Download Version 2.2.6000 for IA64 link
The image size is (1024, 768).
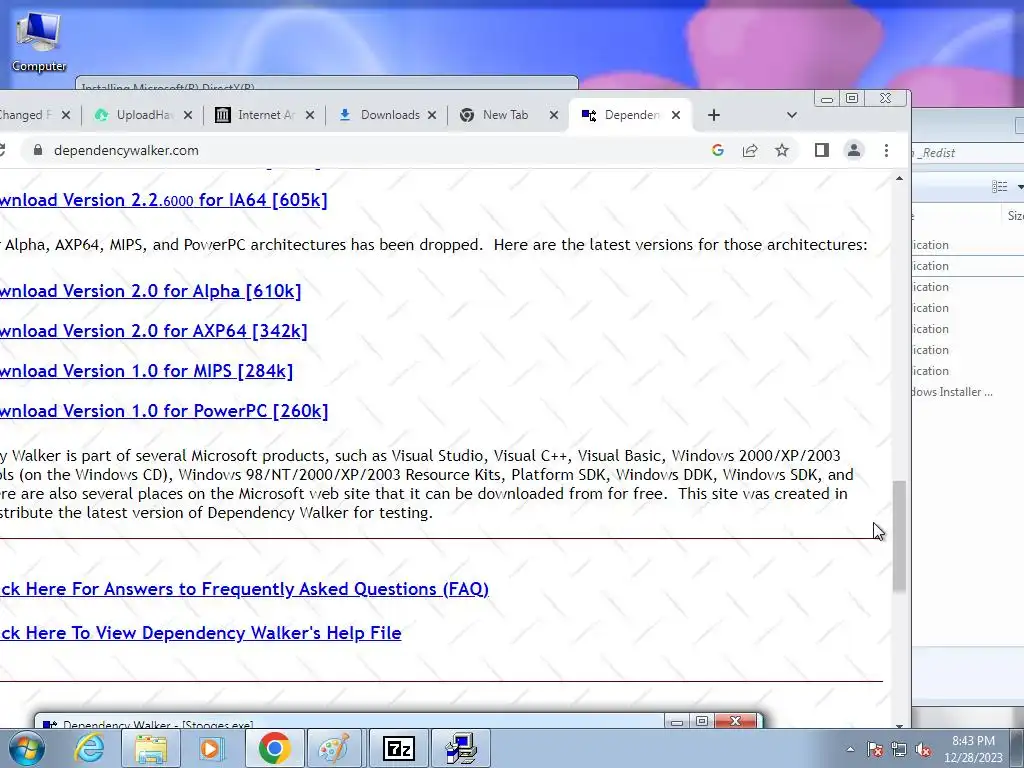(163, 200)
